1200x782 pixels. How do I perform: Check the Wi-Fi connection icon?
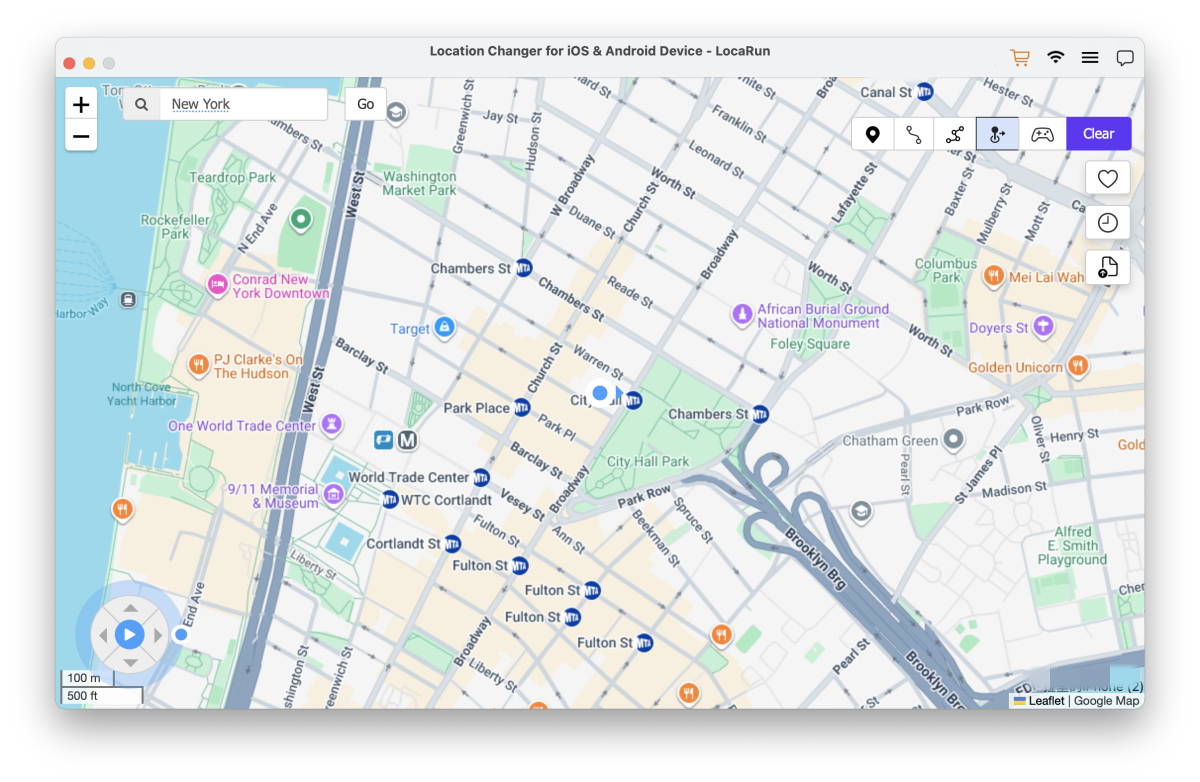click(1056, 58)
